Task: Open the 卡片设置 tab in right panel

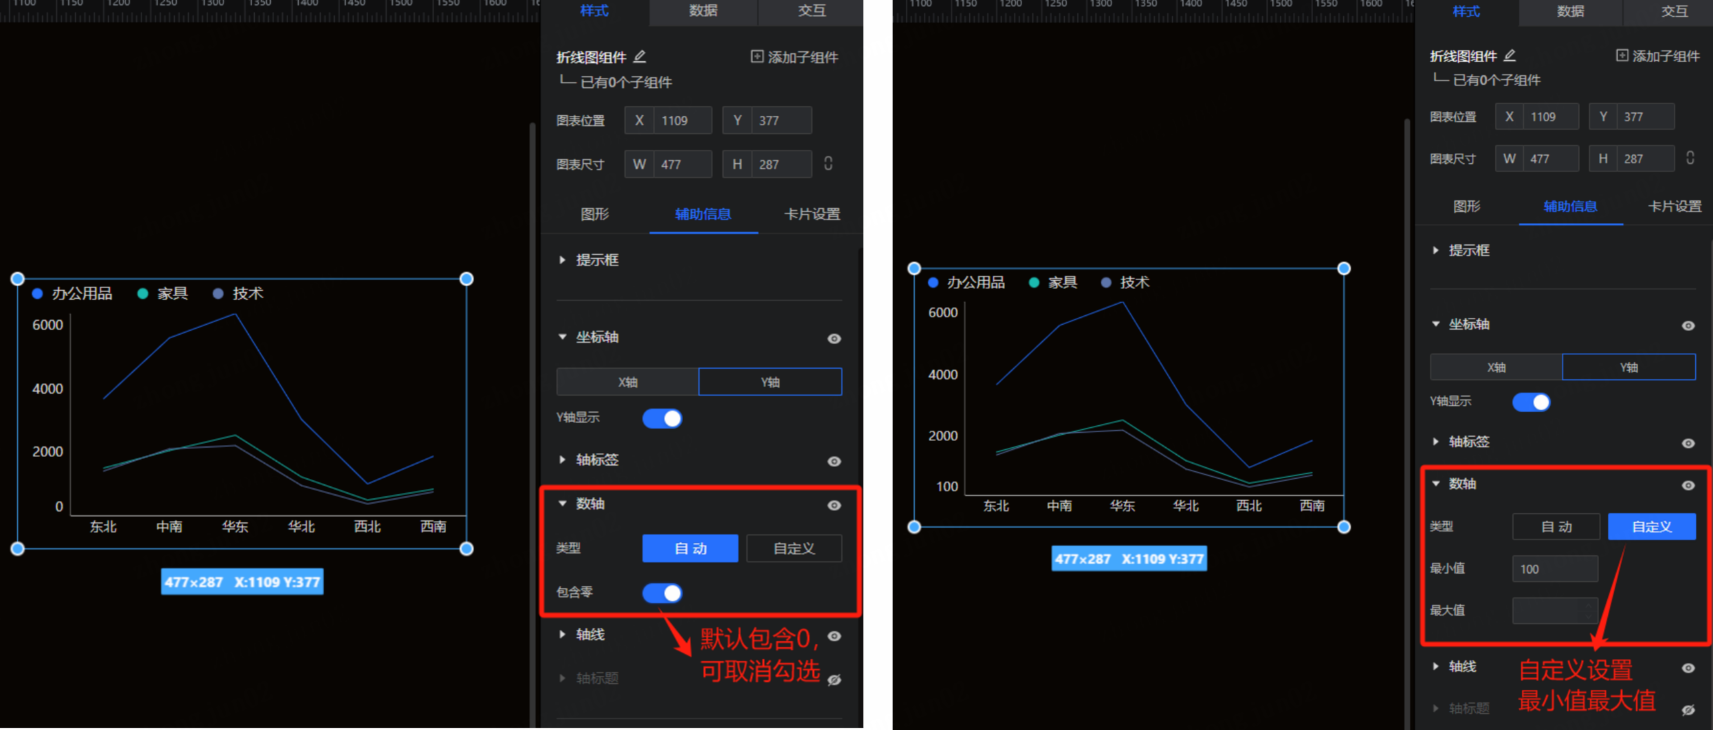Action: click(x=1674, y=206)
